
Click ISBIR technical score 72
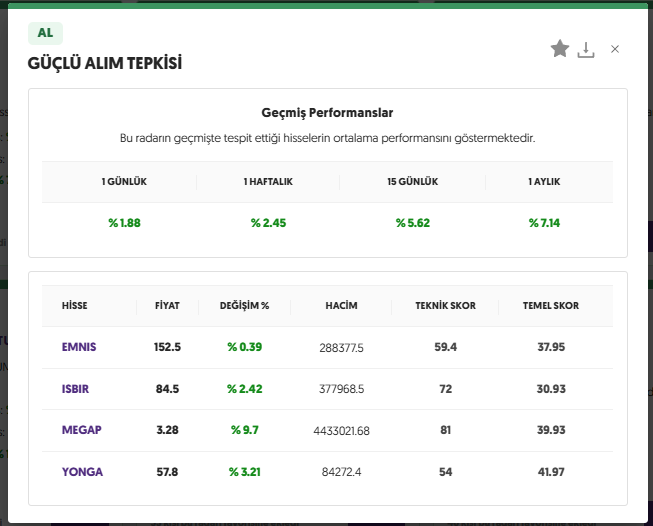[446, 389]
